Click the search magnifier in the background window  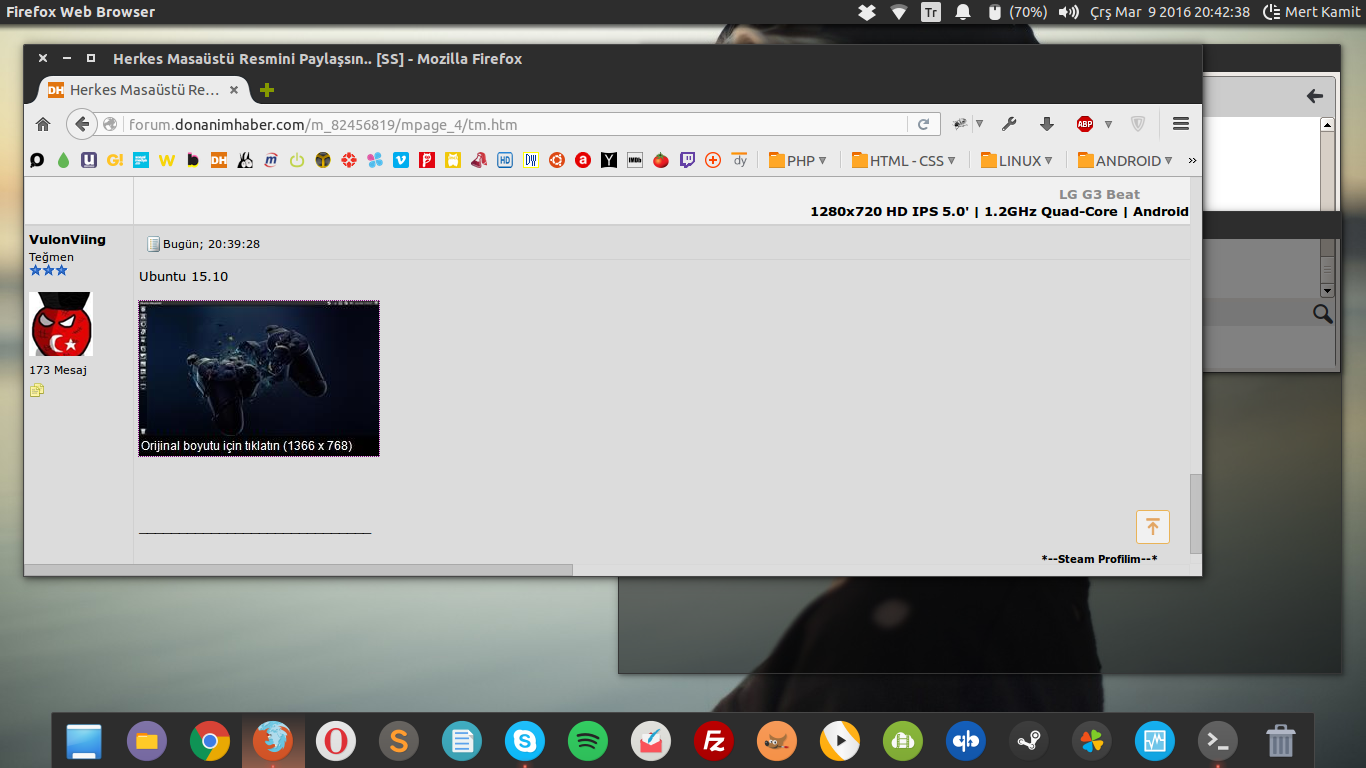1323,314
